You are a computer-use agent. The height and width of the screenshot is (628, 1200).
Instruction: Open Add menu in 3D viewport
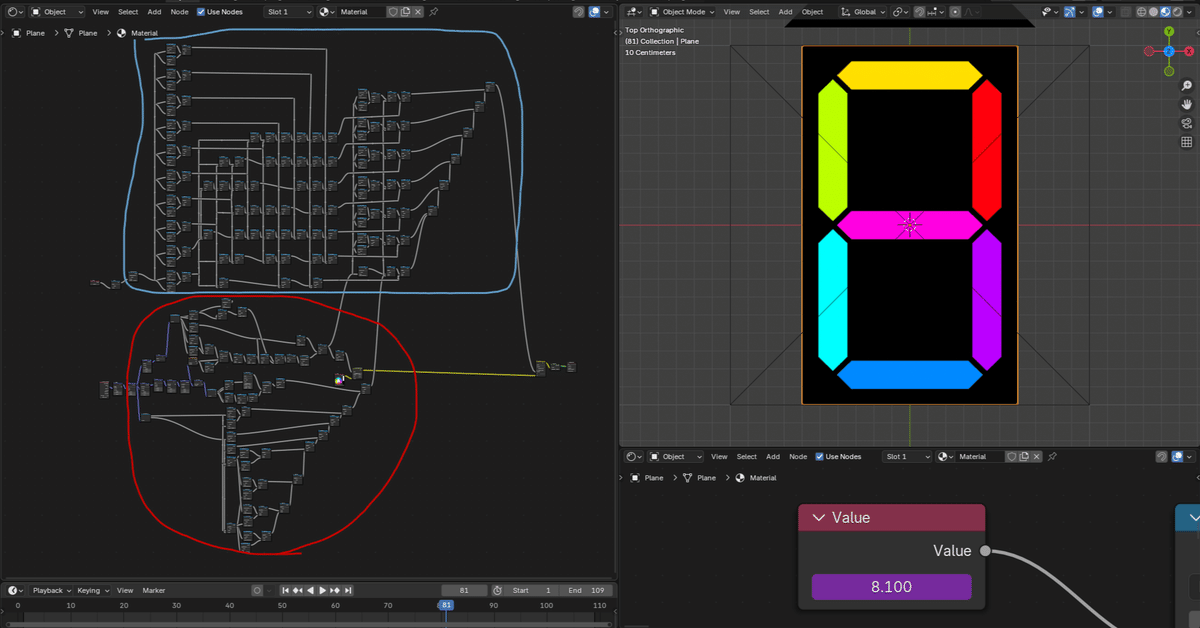point(785,12)
